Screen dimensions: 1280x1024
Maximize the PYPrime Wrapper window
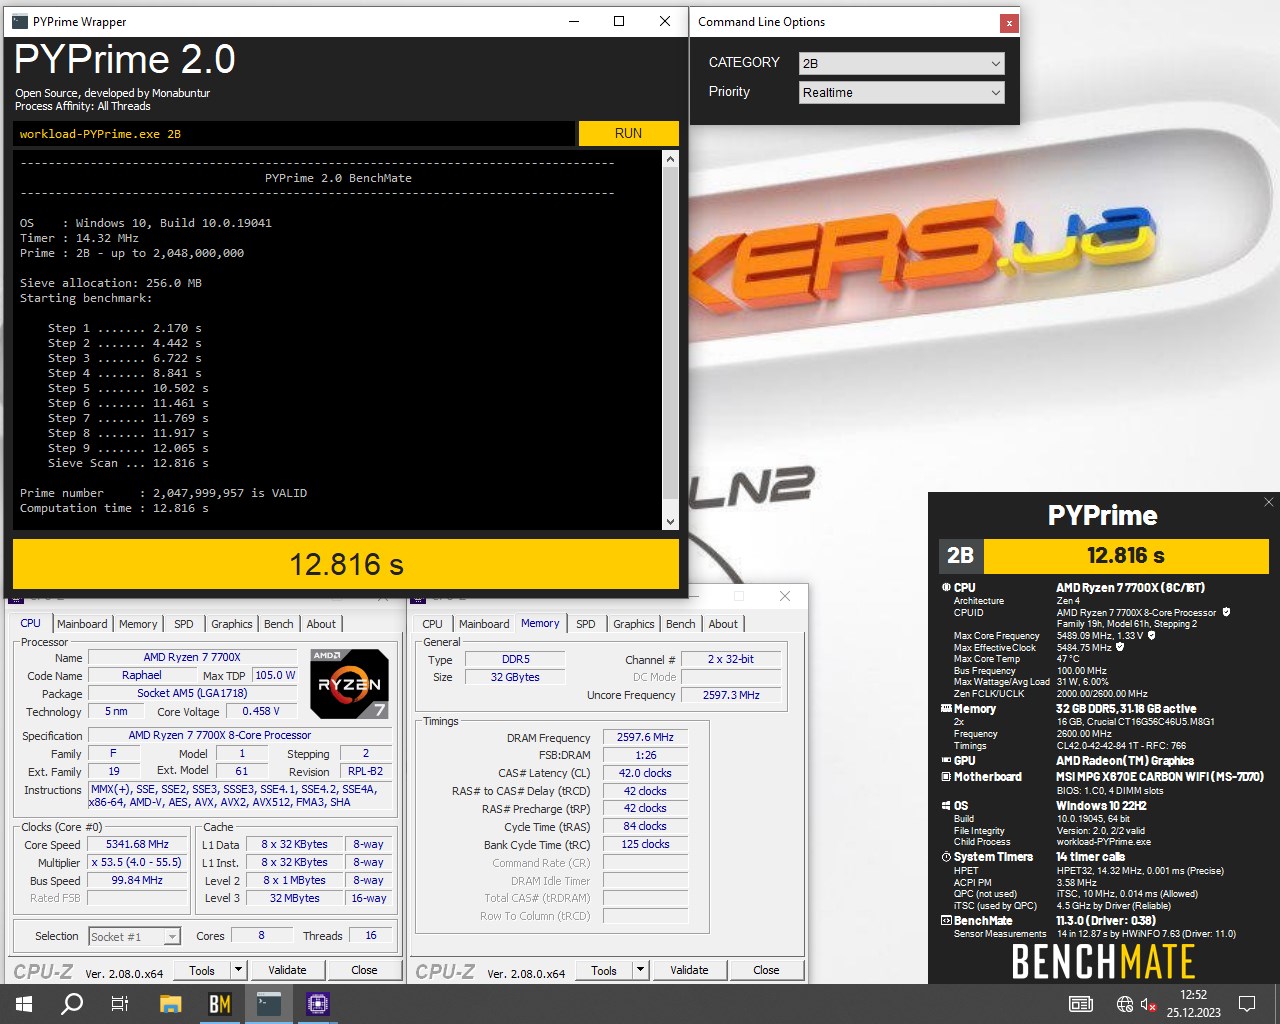pos(619,21)
